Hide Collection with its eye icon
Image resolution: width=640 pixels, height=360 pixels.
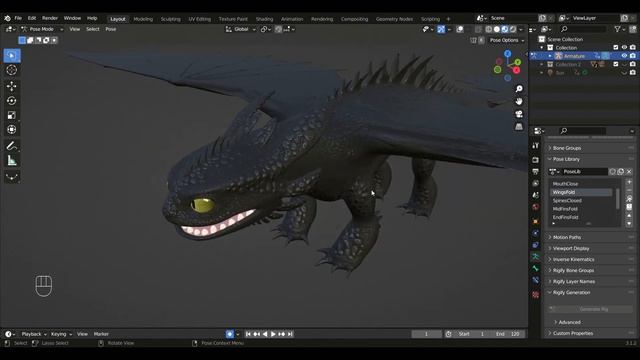[624, 48]
